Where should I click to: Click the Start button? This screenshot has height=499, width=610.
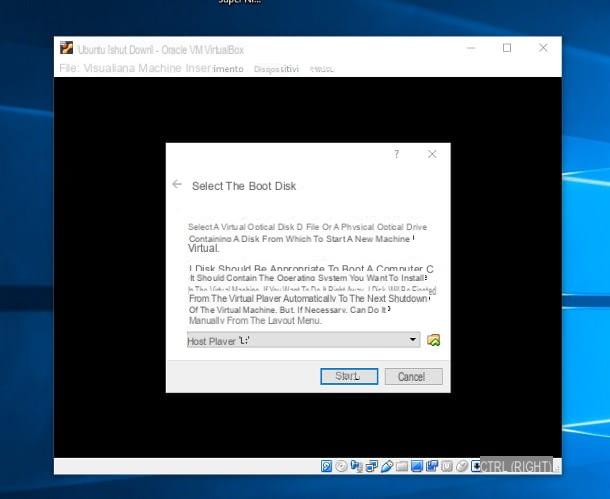coord(349,376)
